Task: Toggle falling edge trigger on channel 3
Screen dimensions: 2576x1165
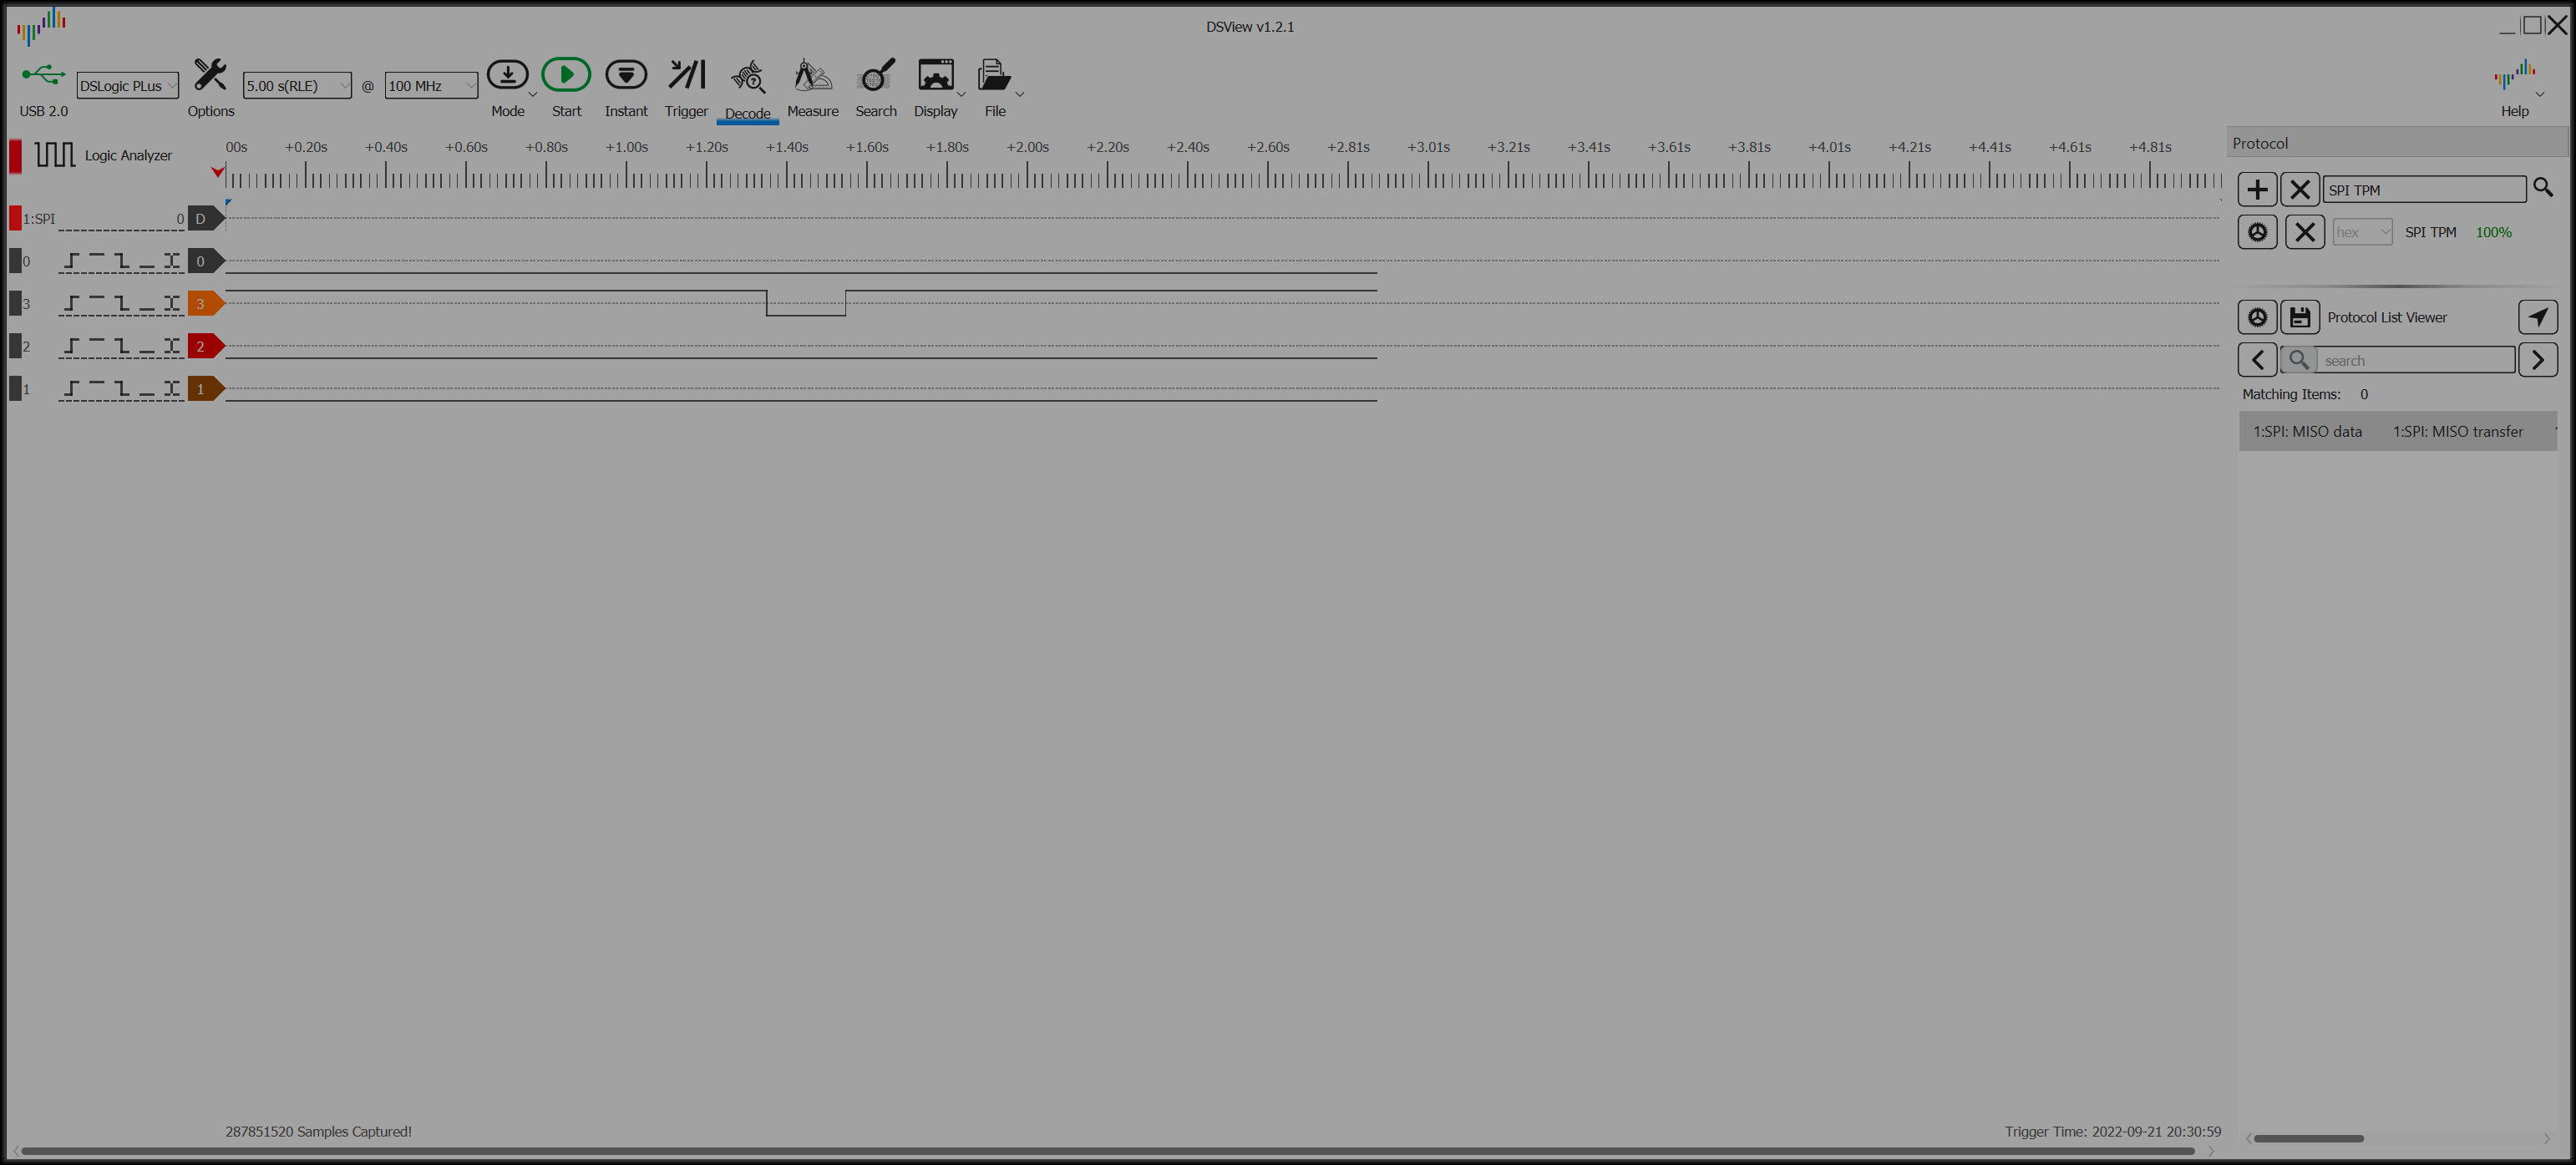Action: tap(121, 304)
